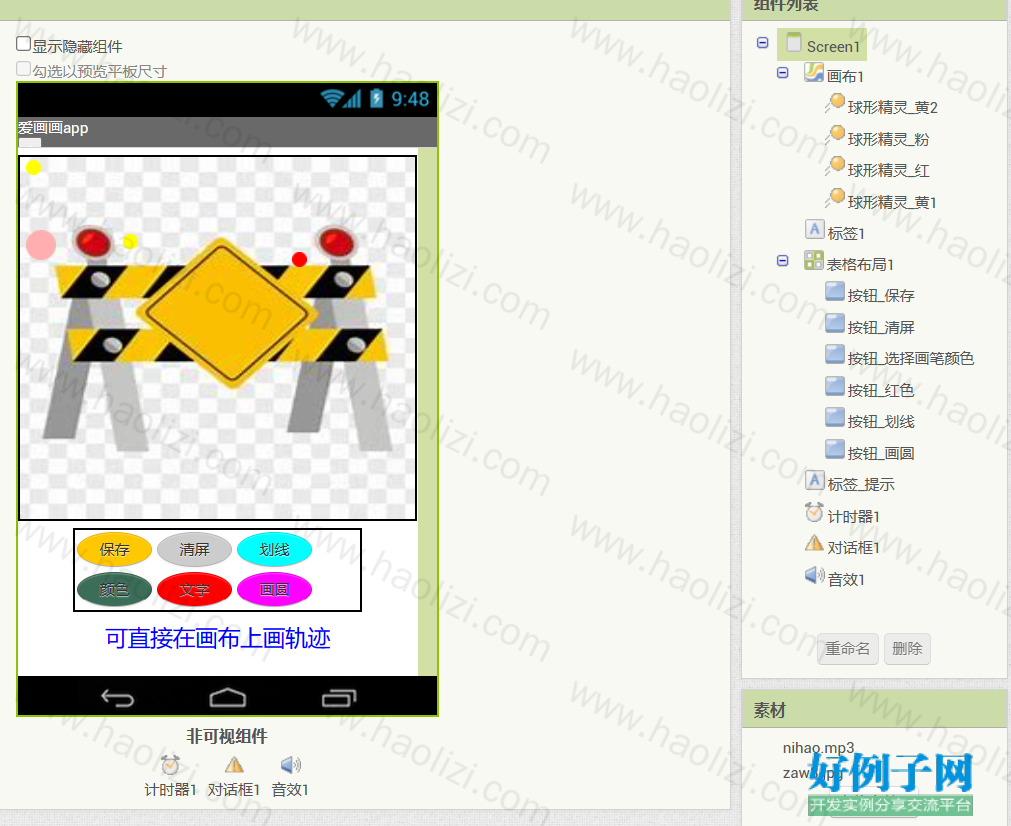This screenshot has height=826, width=1011.
Task: Select the Screen1 icon in component tree
Action: [x=794, y=43]
